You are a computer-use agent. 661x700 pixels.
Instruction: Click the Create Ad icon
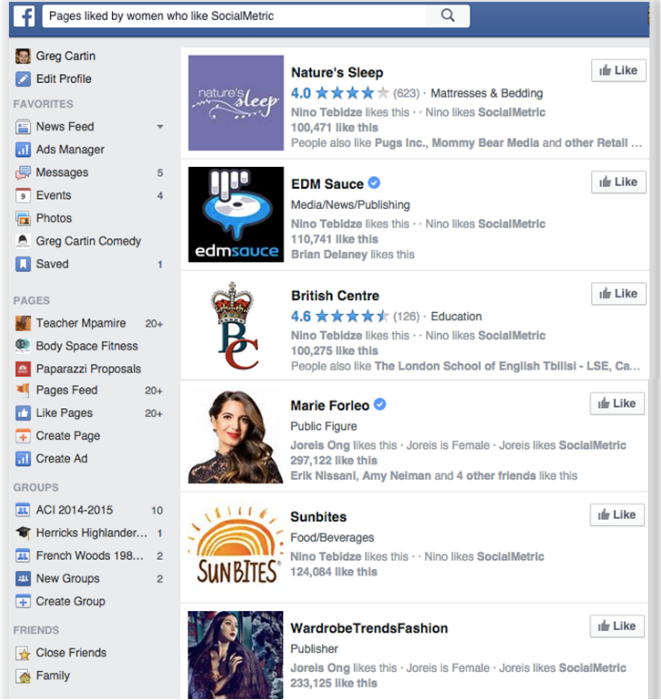(23, 458)
